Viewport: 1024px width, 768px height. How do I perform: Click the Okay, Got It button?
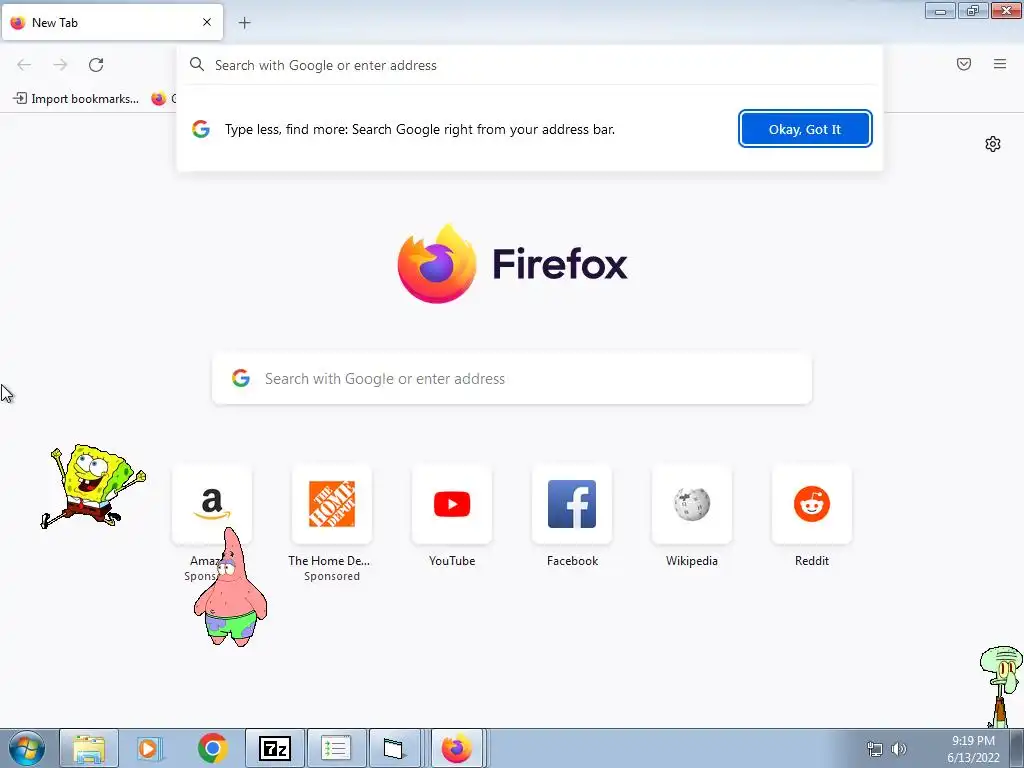[805, 129]
